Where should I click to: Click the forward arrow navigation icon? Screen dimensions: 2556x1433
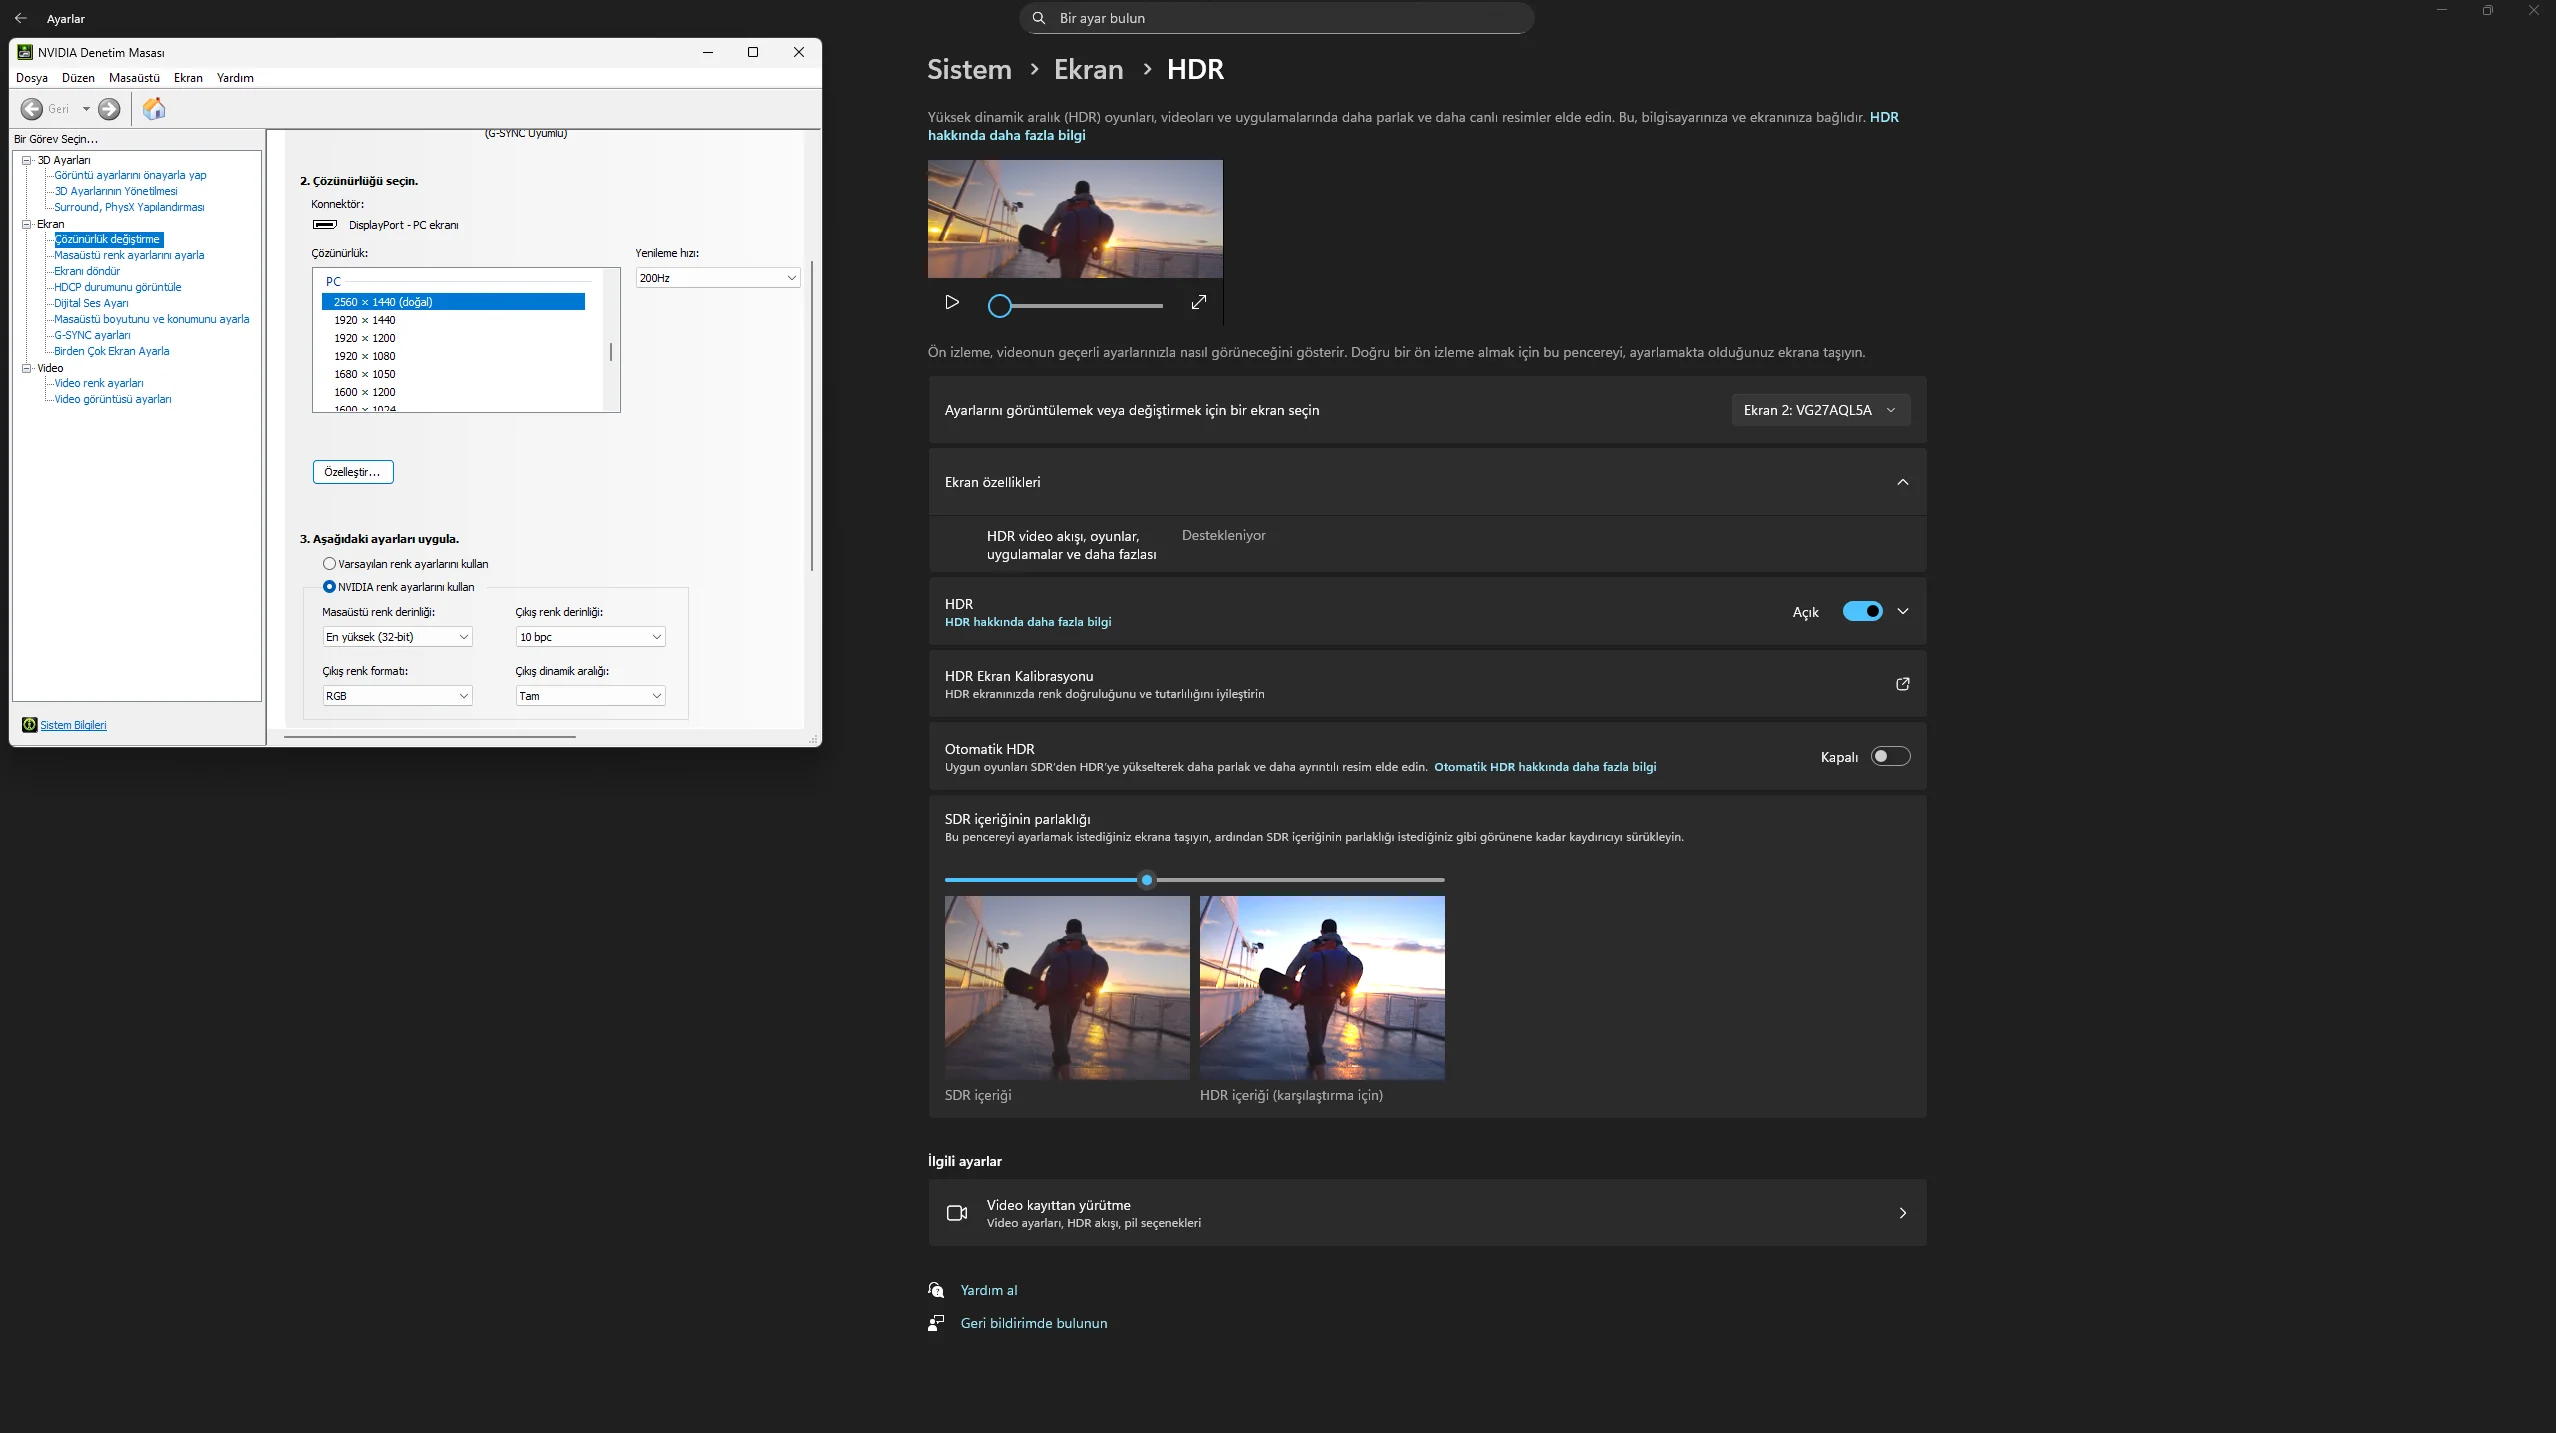tap(110, 109)
